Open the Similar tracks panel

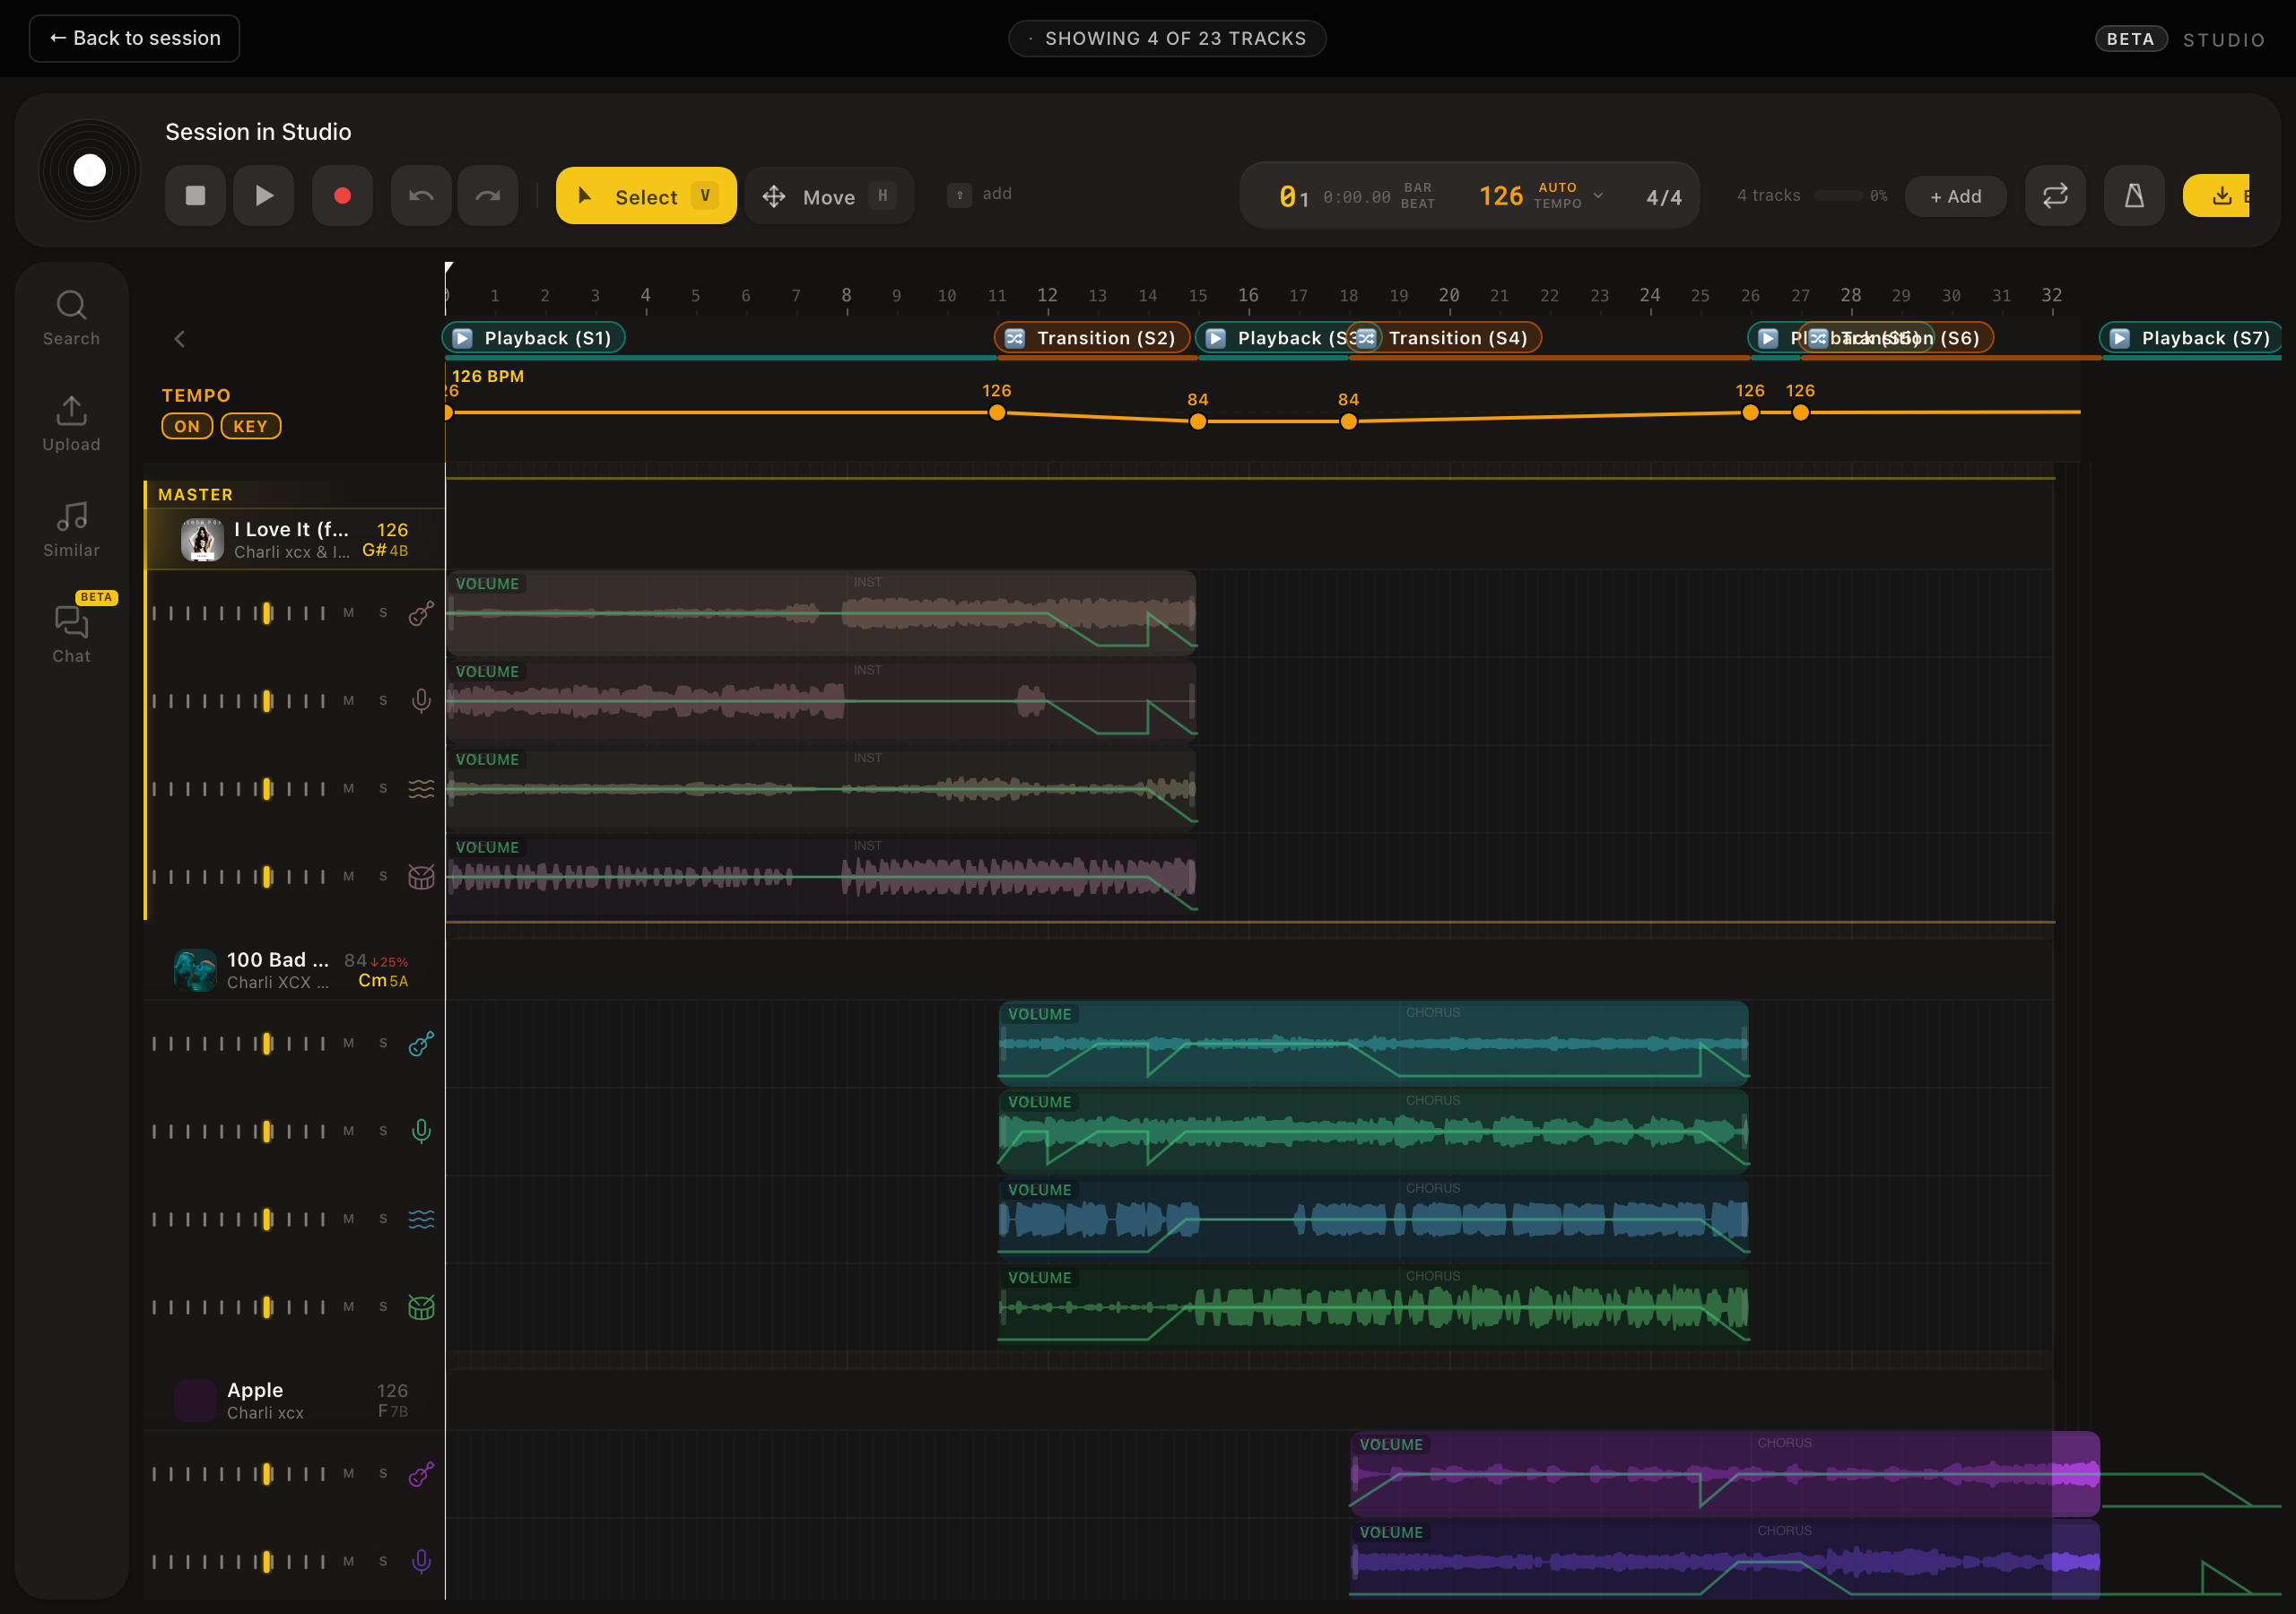71,529
